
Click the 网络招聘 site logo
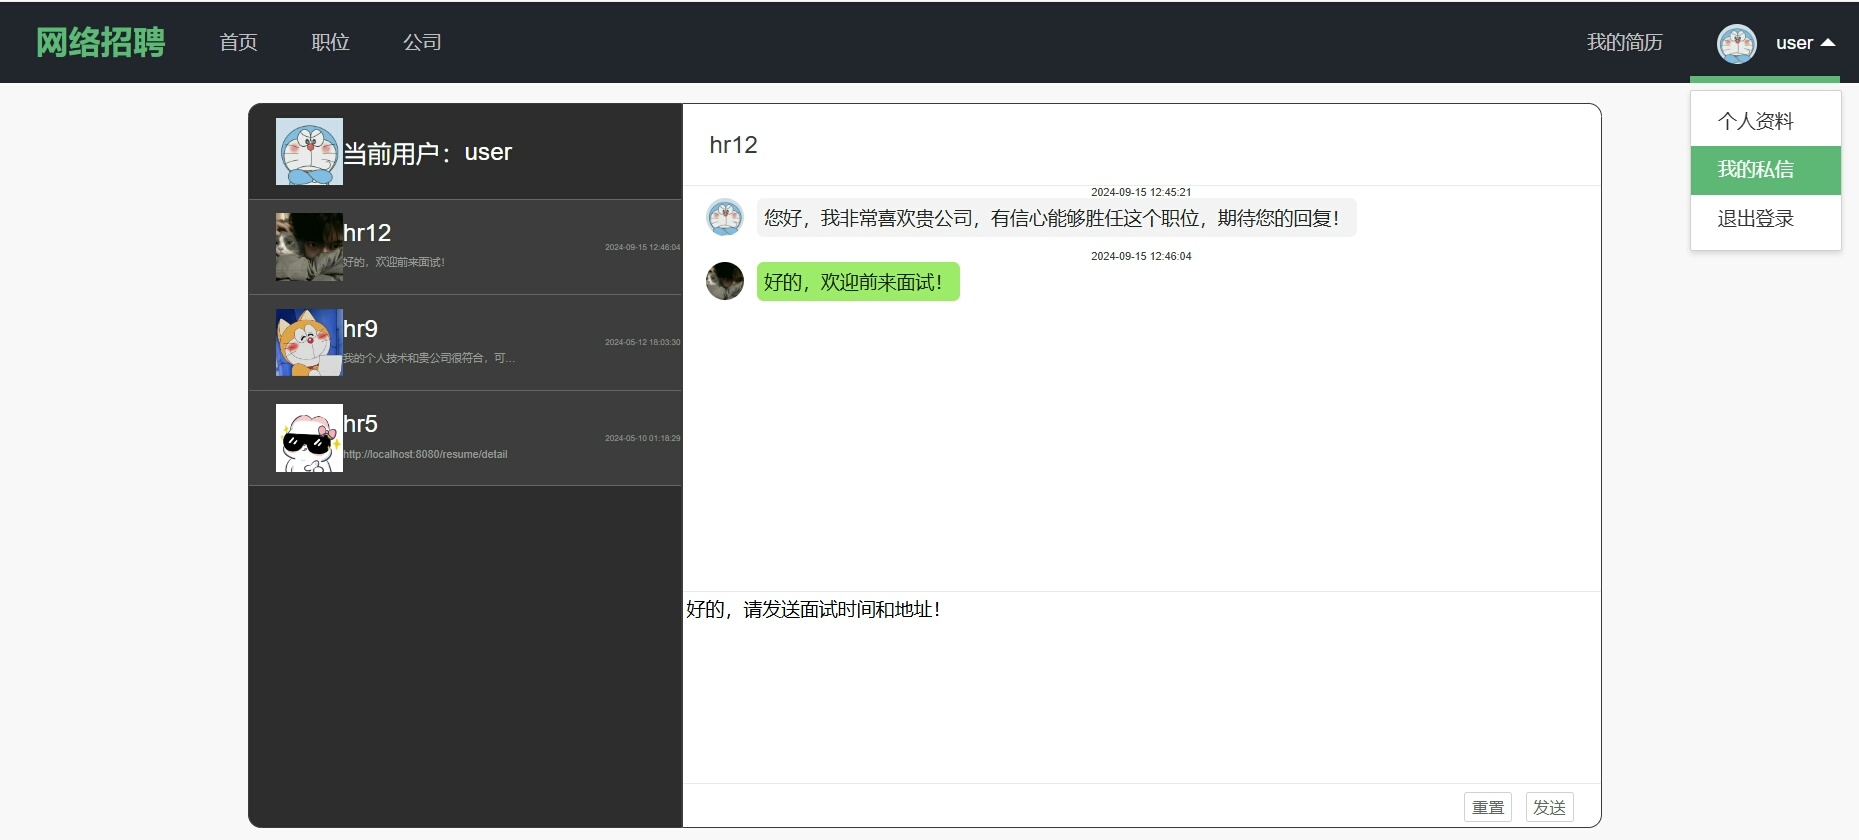100,42
